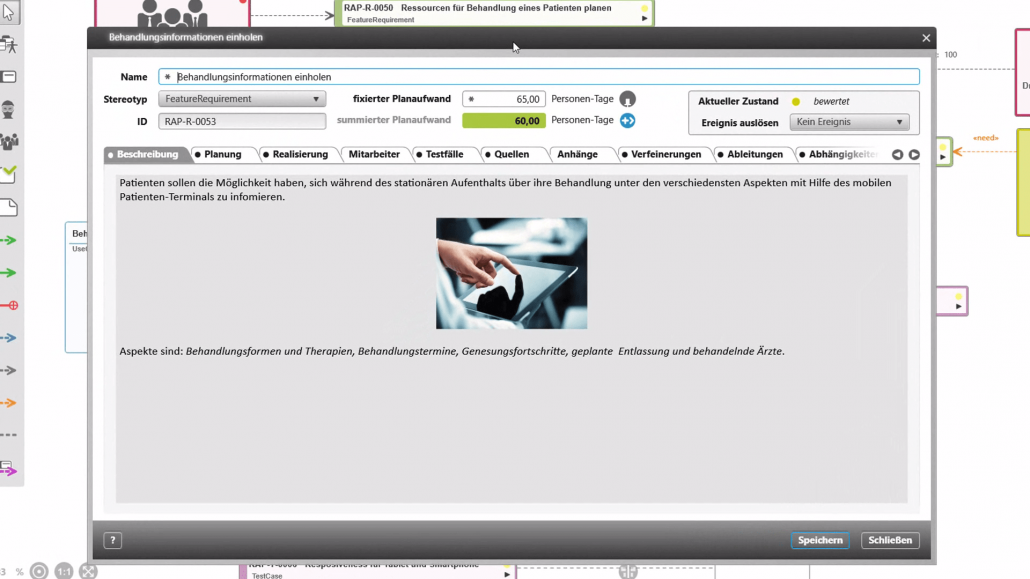
Task: Select the pointer tool in left toolbar
Action: click(9, 12)
